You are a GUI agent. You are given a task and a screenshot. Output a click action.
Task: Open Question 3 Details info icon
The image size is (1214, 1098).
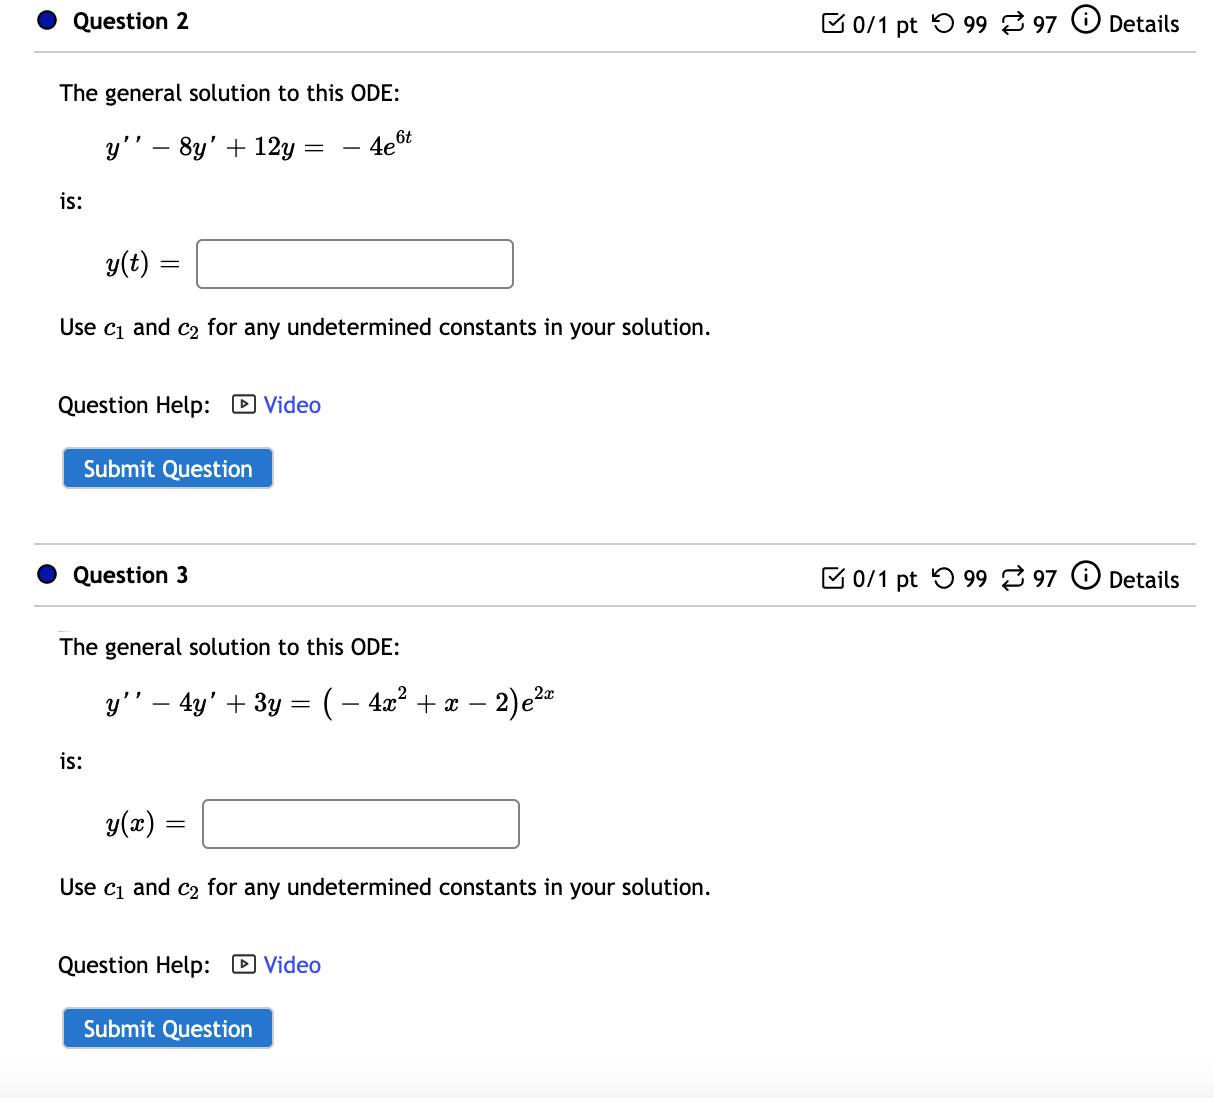pyautogui.click(x=1086, y=576)
